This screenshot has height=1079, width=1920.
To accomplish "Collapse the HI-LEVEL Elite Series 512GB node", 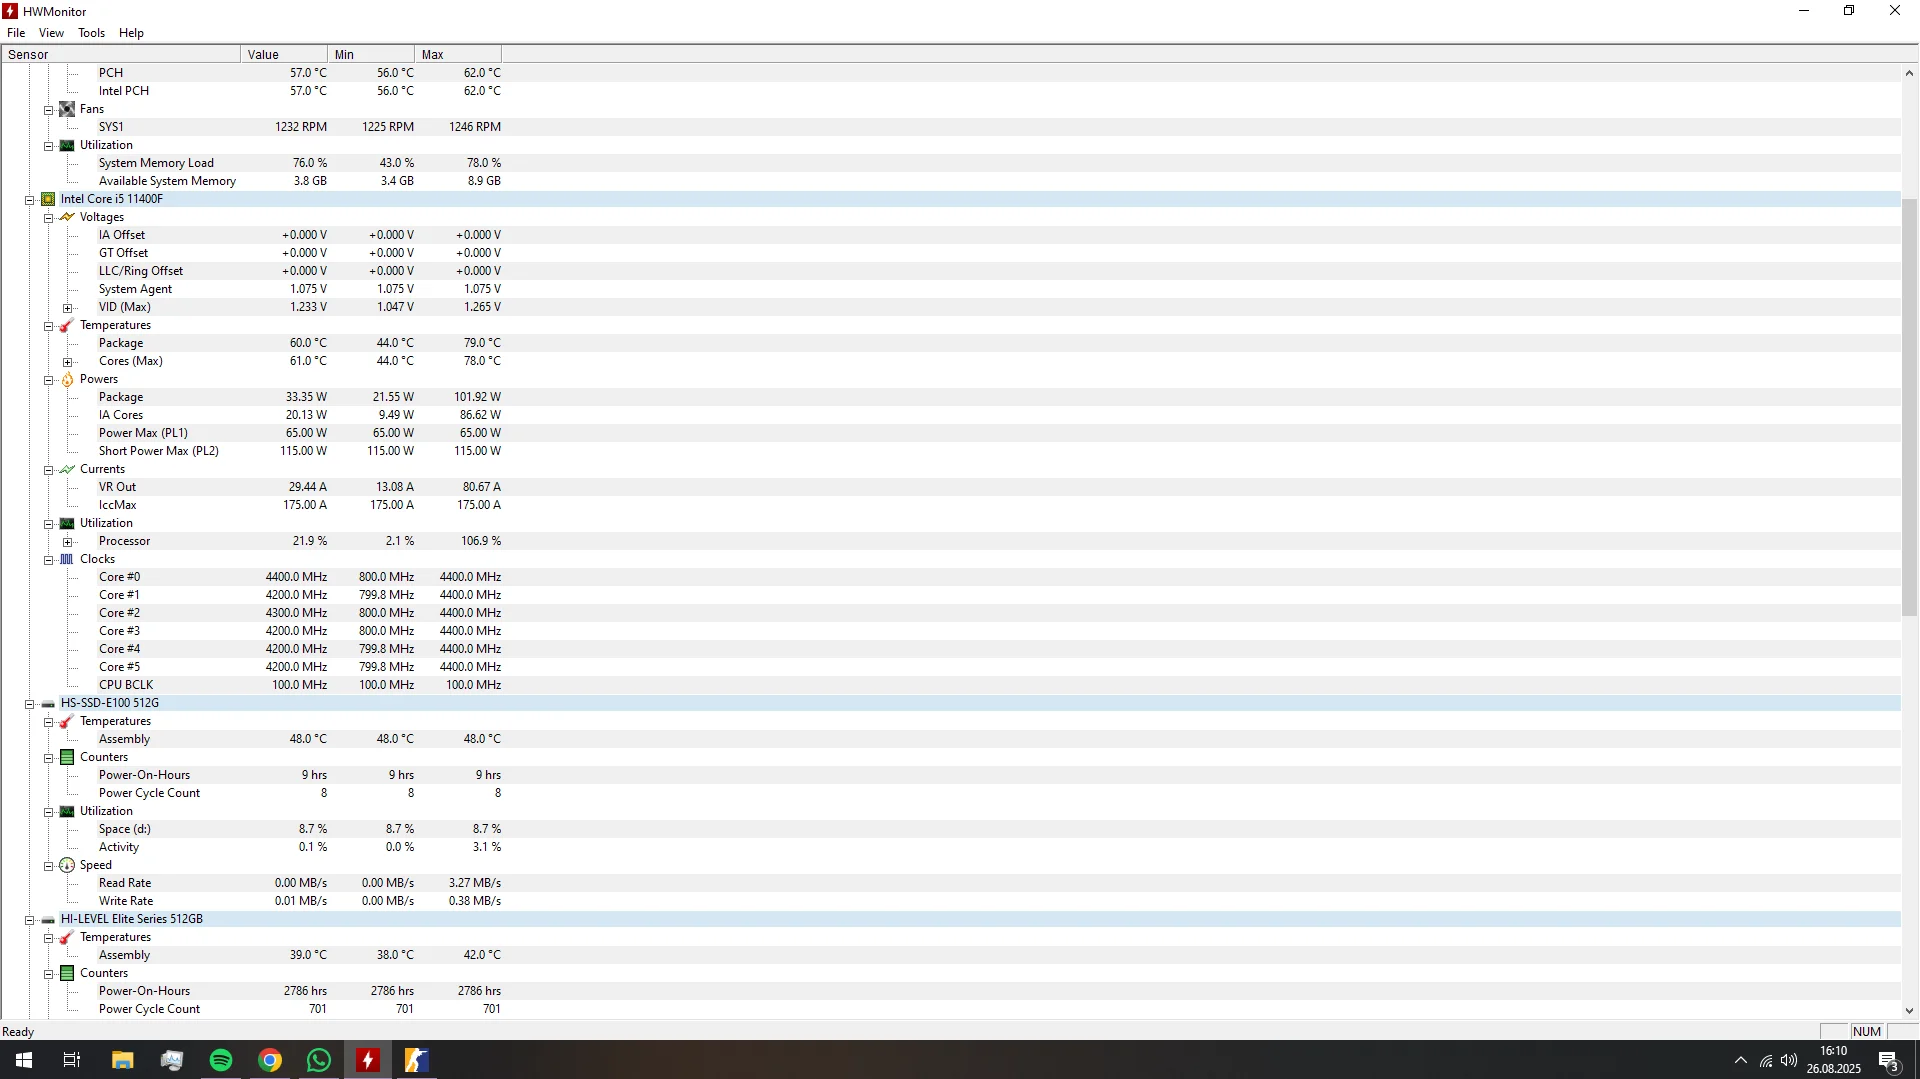I will [x=30, y=920].
